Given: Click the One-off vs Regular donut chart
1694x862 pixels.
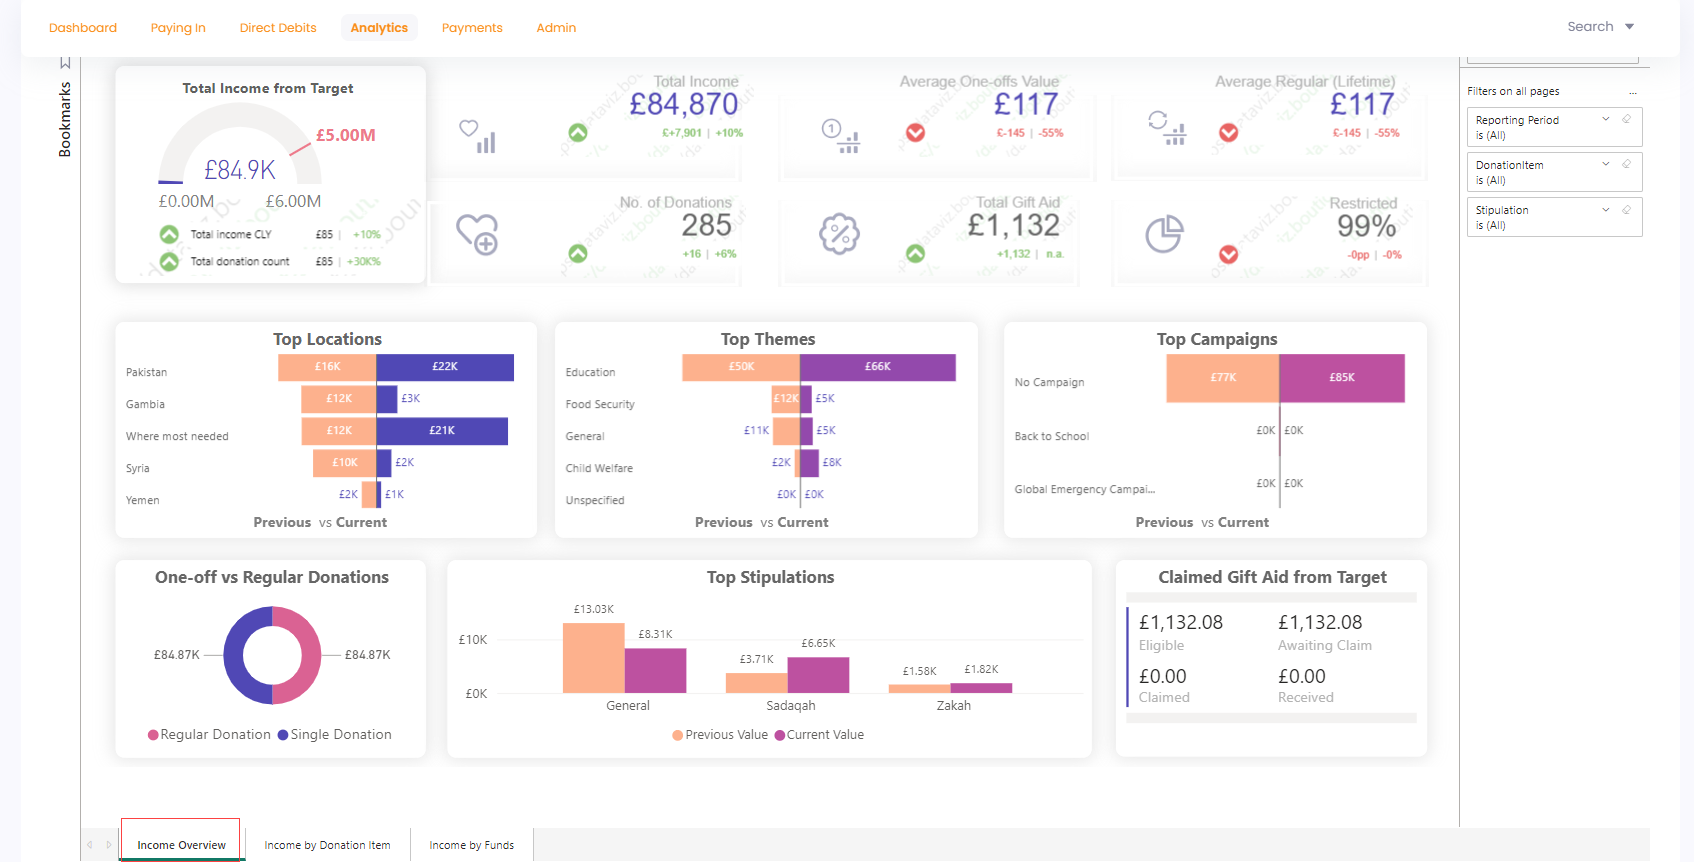Looking at the screenshot, I should [272, 655].
